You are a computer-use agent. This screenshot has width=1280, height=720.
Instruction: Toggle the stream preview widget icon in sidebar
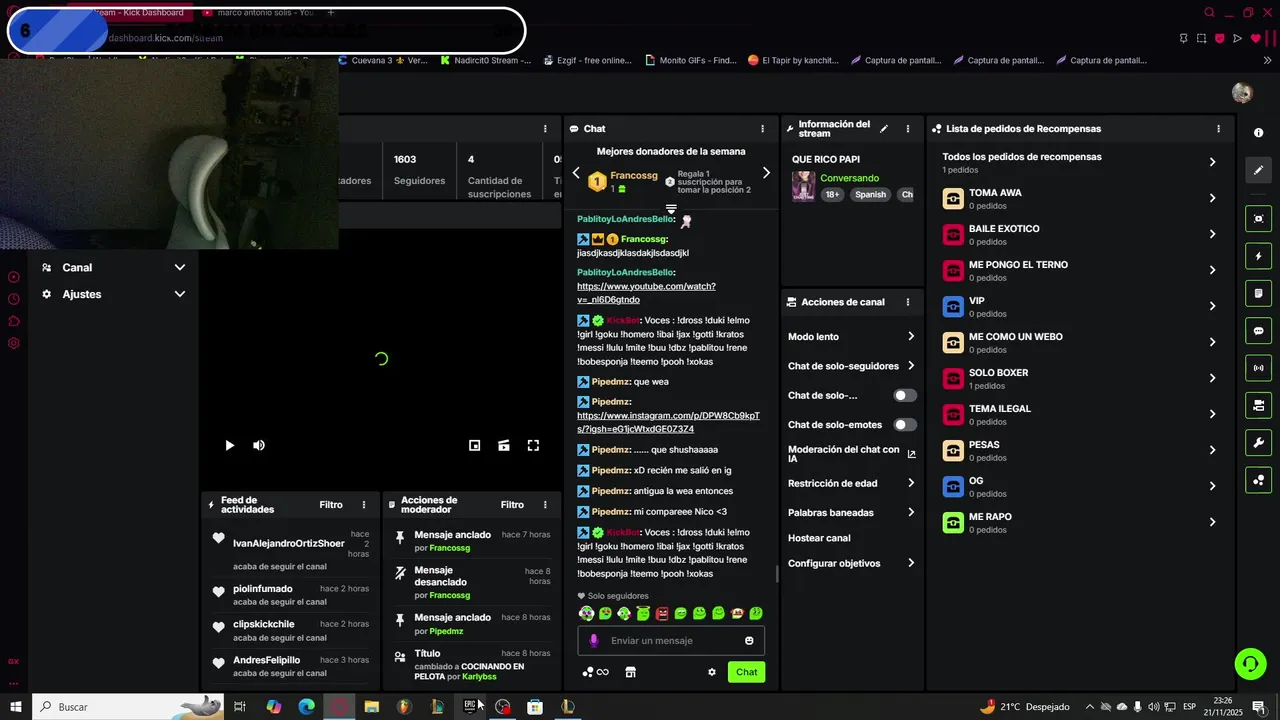(x=1258, y=219)
